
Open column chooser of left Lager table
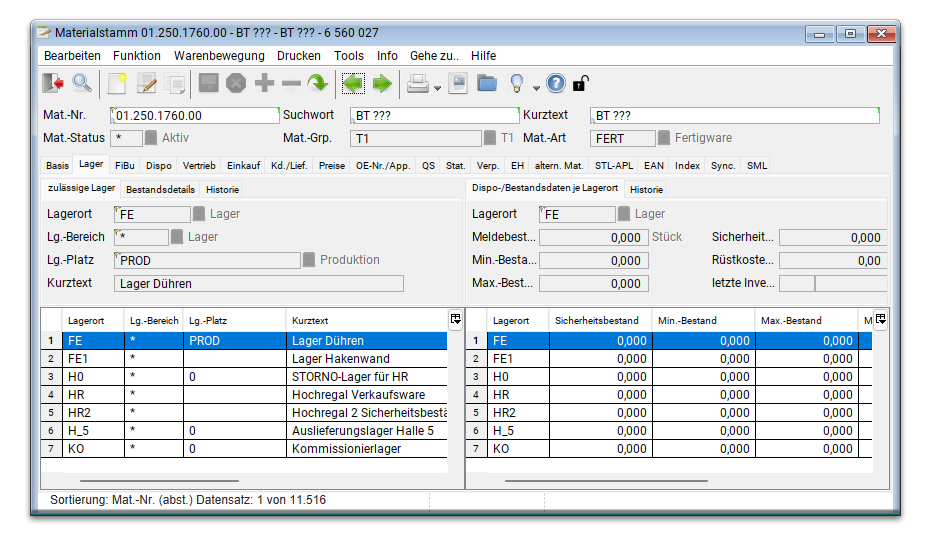455,319
